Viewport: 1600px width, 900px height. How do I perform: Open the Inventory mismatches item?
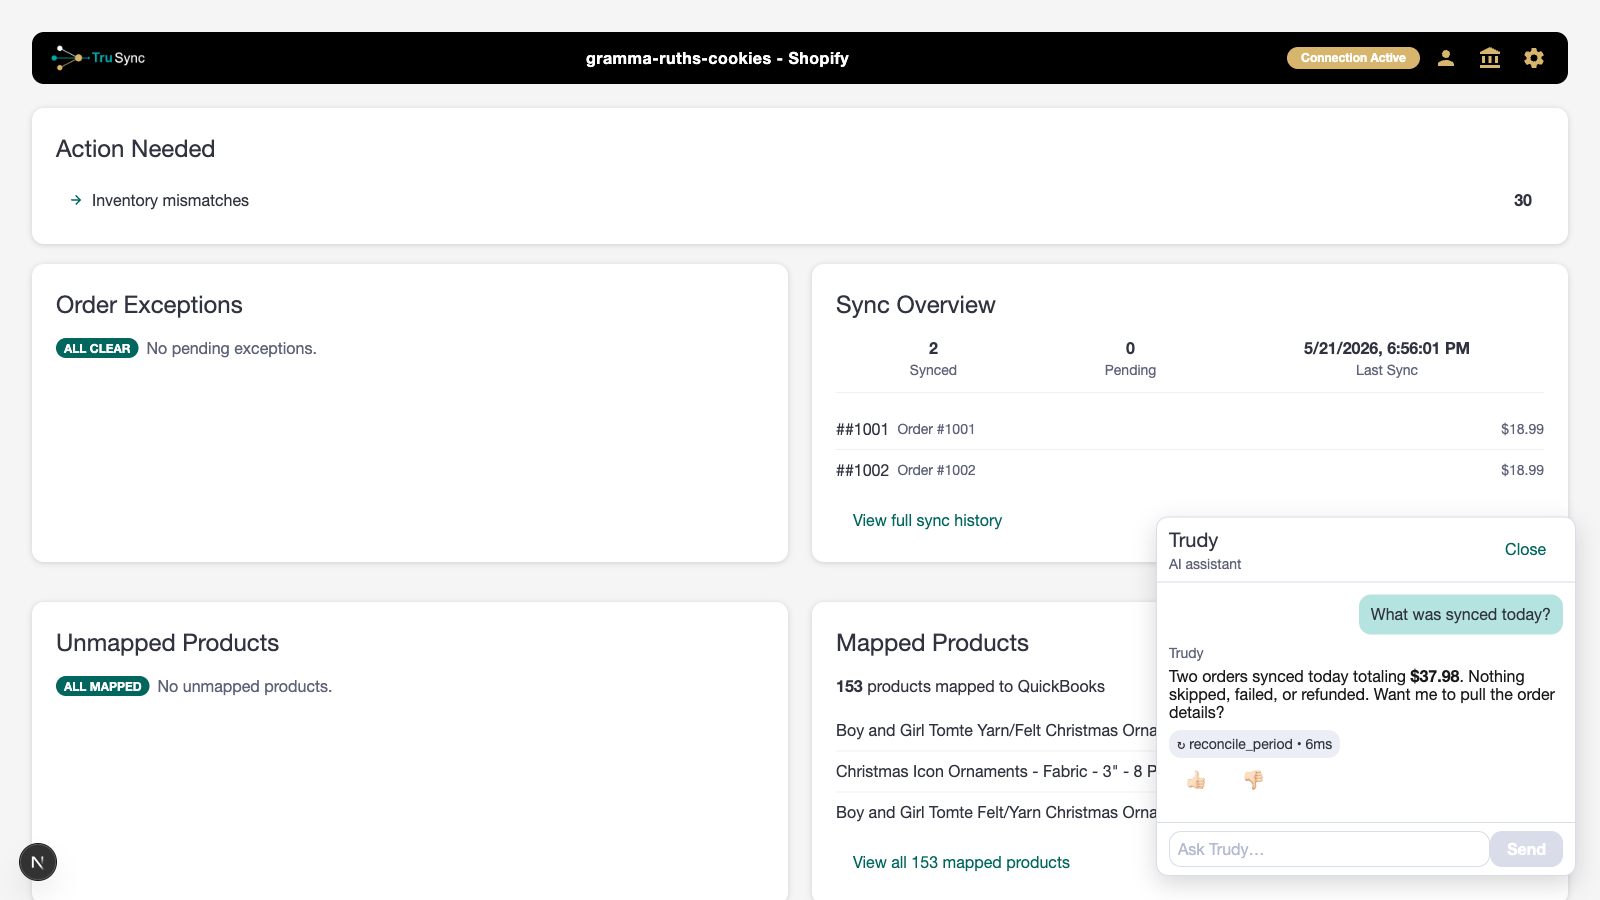[800, 200]
